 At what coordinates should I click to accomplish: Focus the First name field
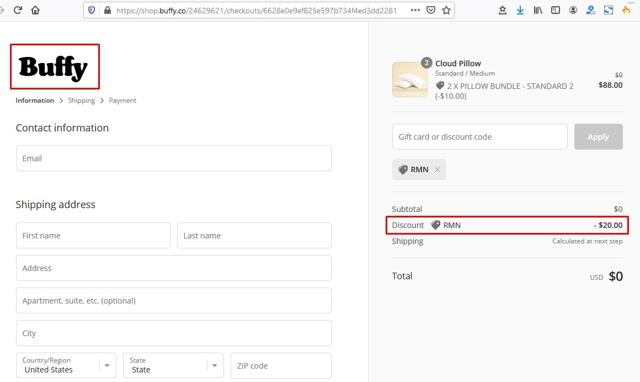[x=93, y=235]
